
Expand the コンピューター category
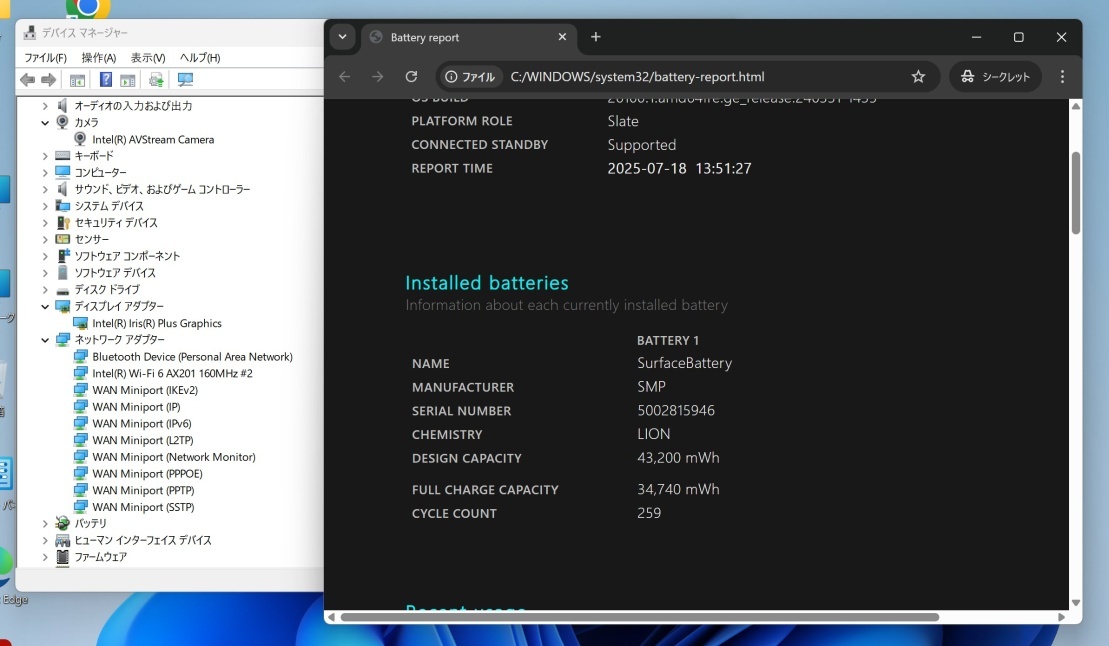45,173
